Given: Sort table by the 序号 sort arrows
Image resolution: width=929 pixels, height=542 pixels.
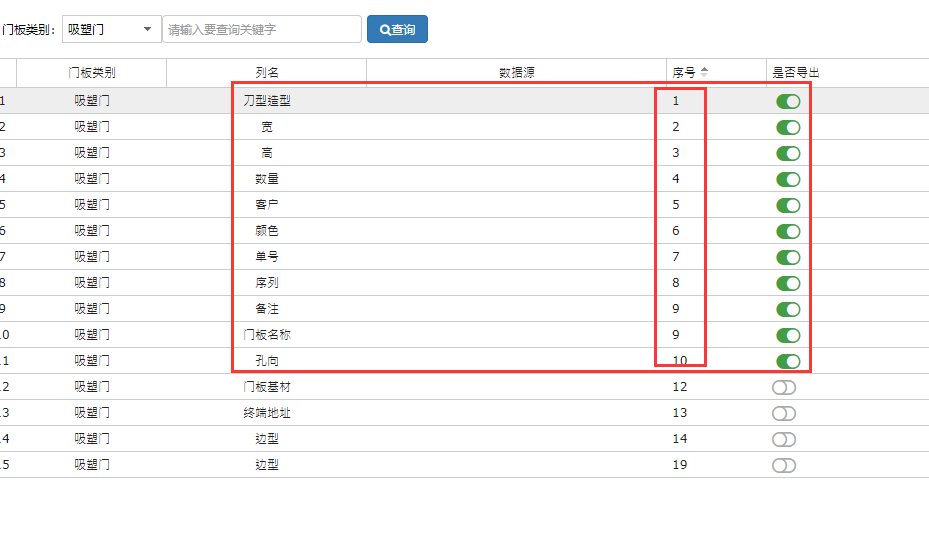Looking at the screenshot, I should pyautogui.click(x=704, y=72).
